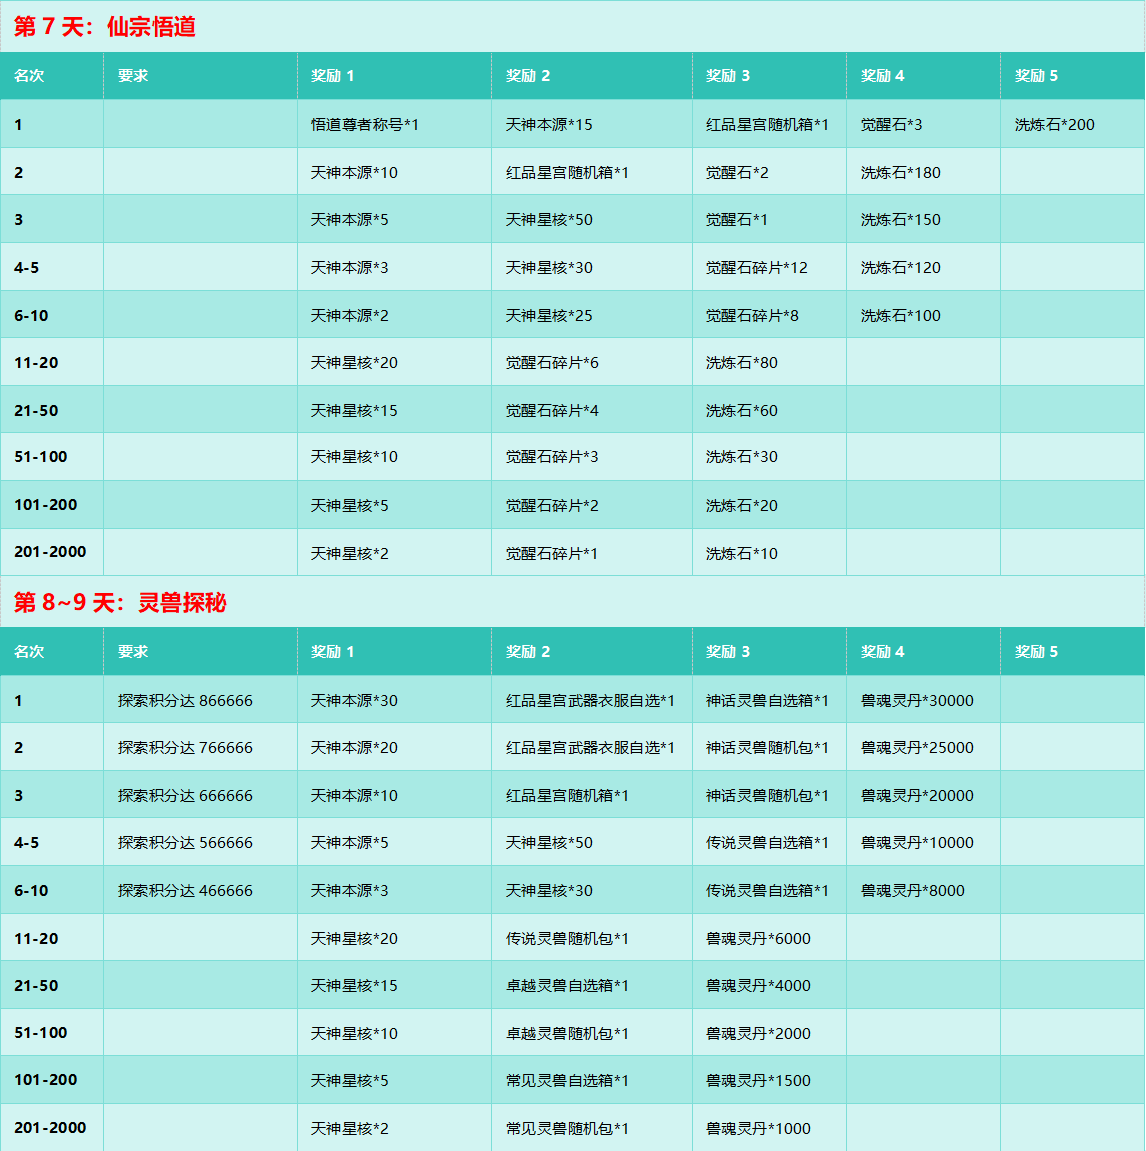Screen dimensions: 1146x1151
Task: Select the cell 觉醒石碎片*2
Action: pyautogui.click(x=592, y=505)
